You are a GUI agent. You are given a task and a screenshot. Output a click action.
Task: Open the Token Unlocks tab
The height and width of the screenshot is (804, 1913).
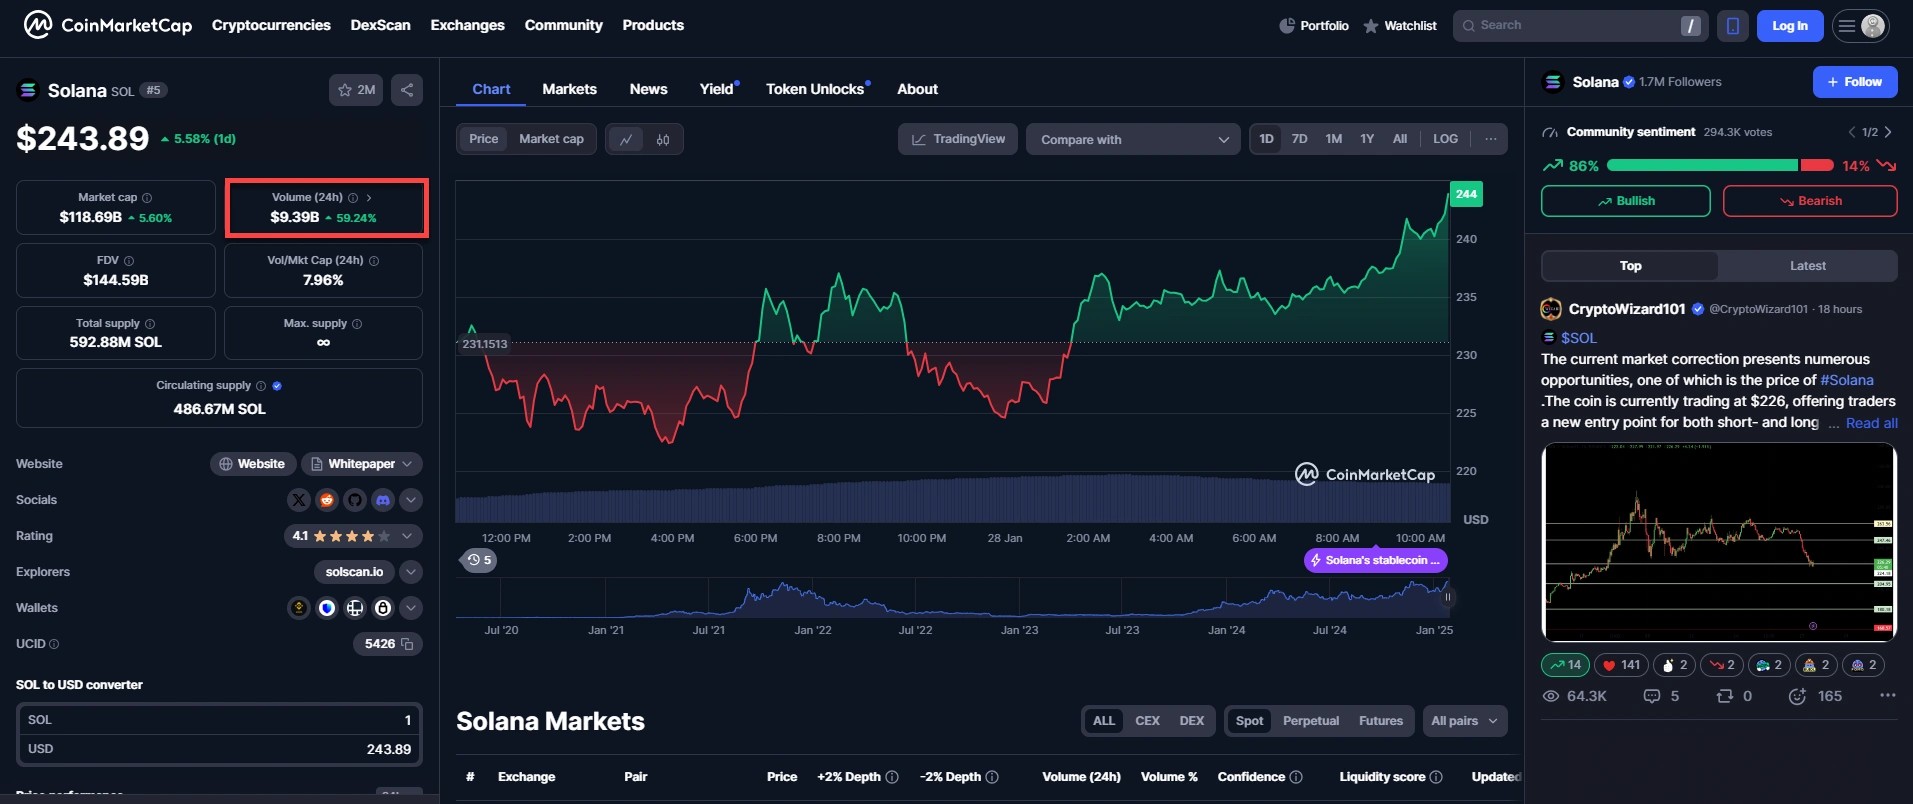(815, 89)
